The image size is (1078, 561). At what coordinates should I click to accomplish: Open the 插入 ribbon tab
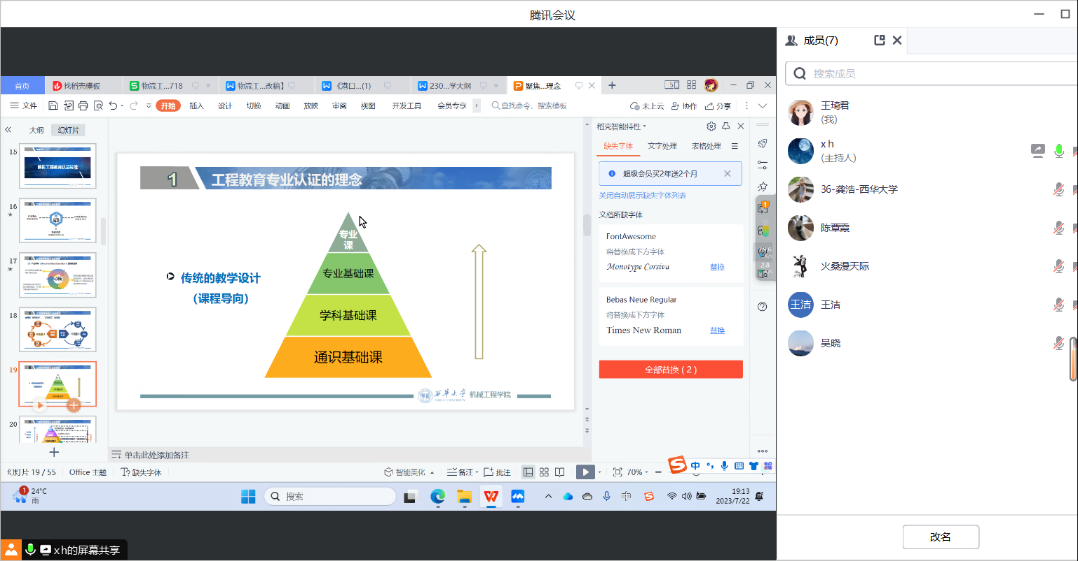[196, 106]
